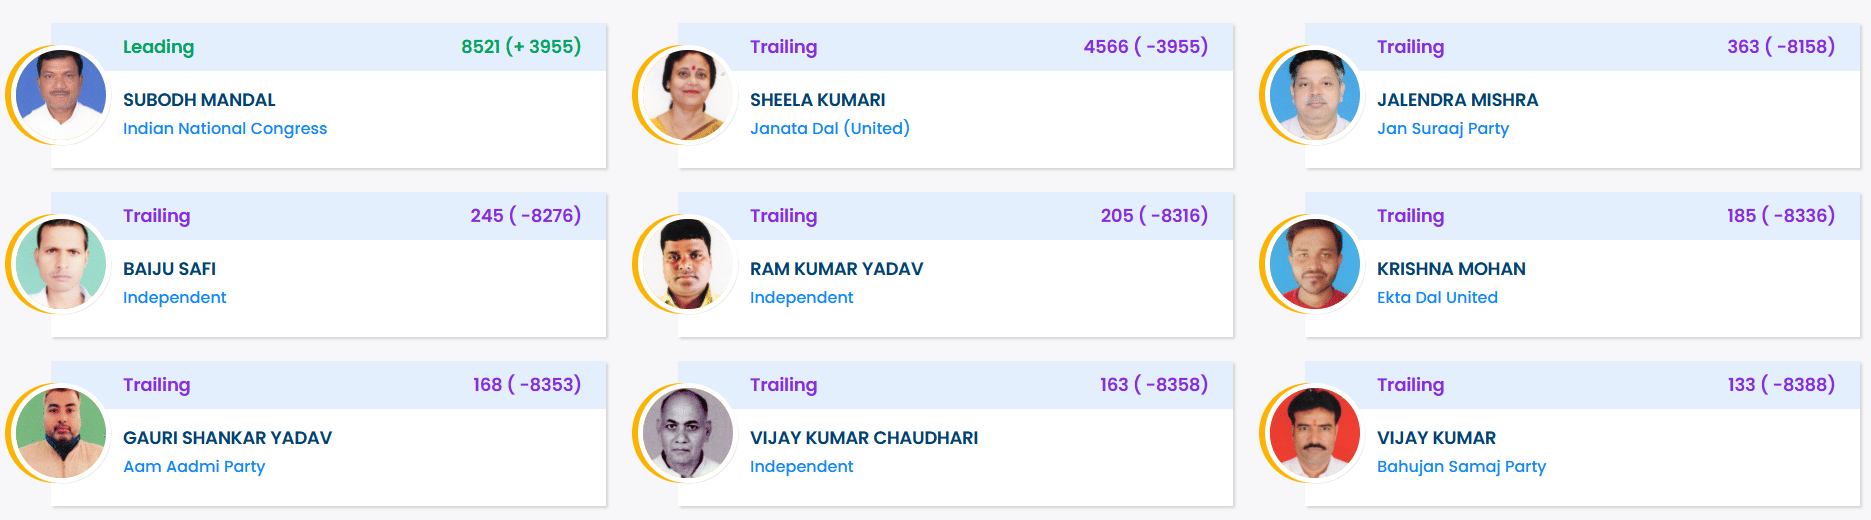This screenshot has width=1871, height=520.
Task: Select the Janata Dal (United) party label
Action: pos(830,128)
